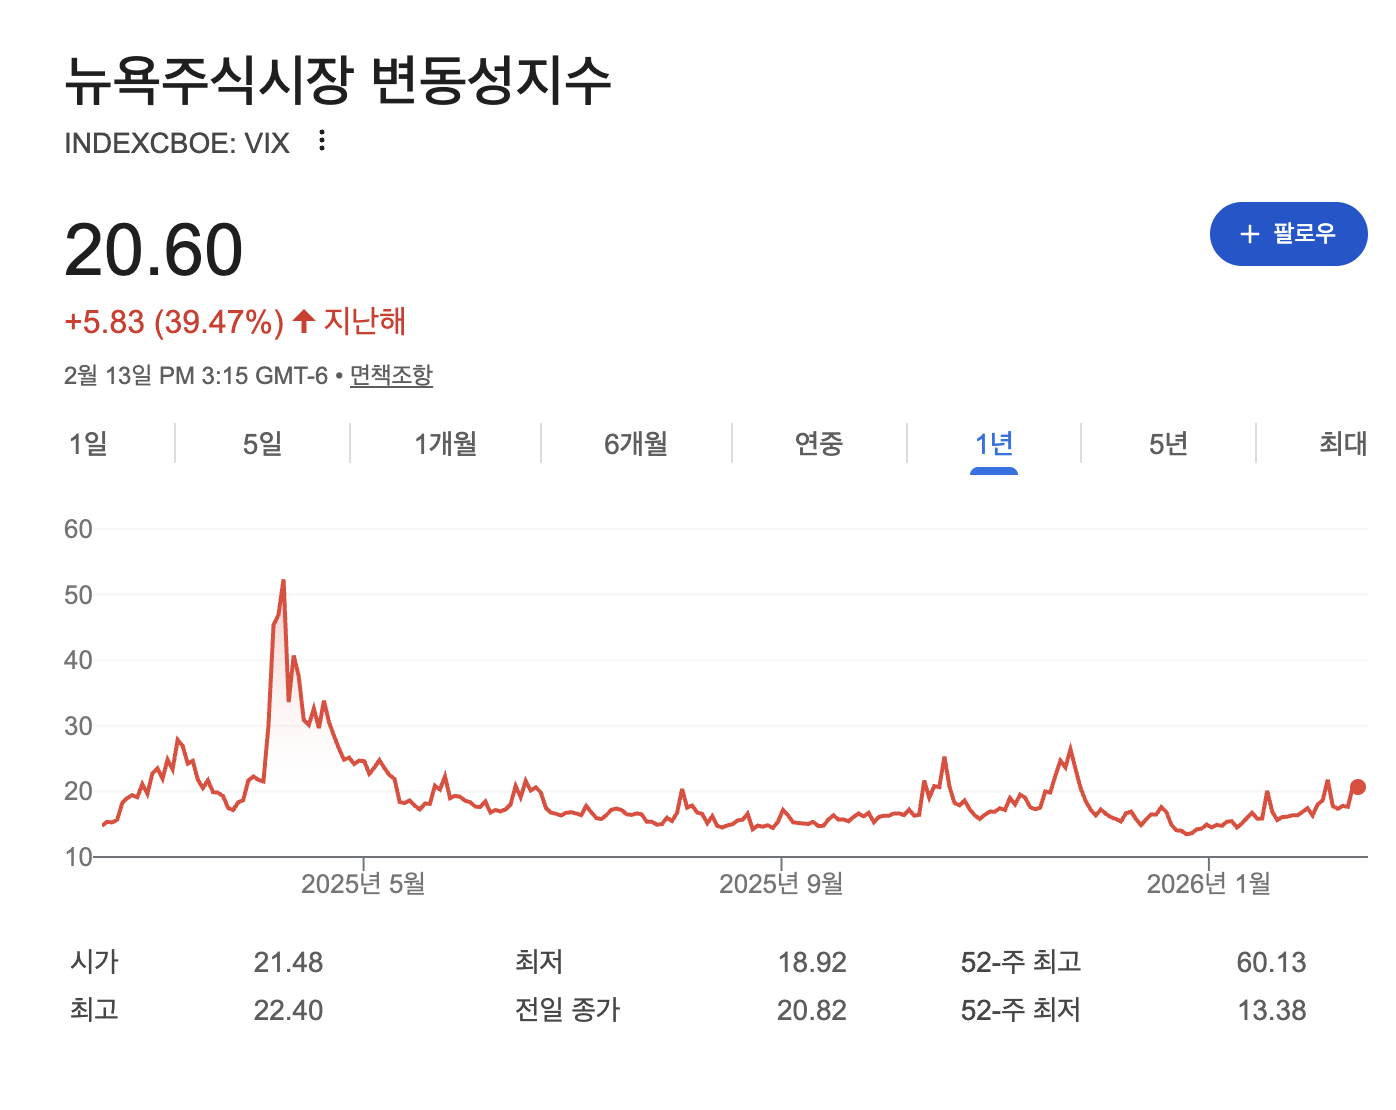The image size is (1396, 1110).
Task: Select the 1일 time range tab
Action: [x=88, y=443]
